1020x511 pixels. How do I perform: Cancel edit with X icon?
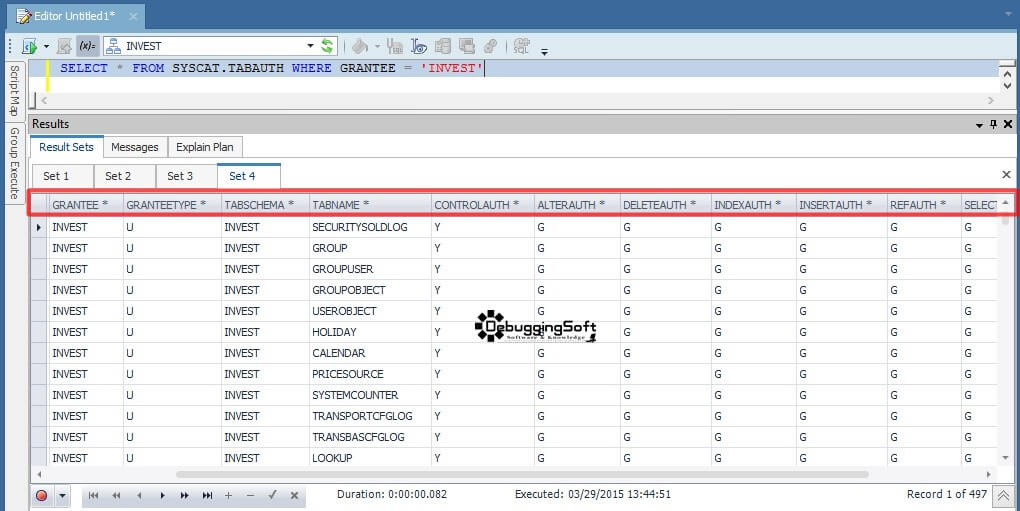click(294, 495)
